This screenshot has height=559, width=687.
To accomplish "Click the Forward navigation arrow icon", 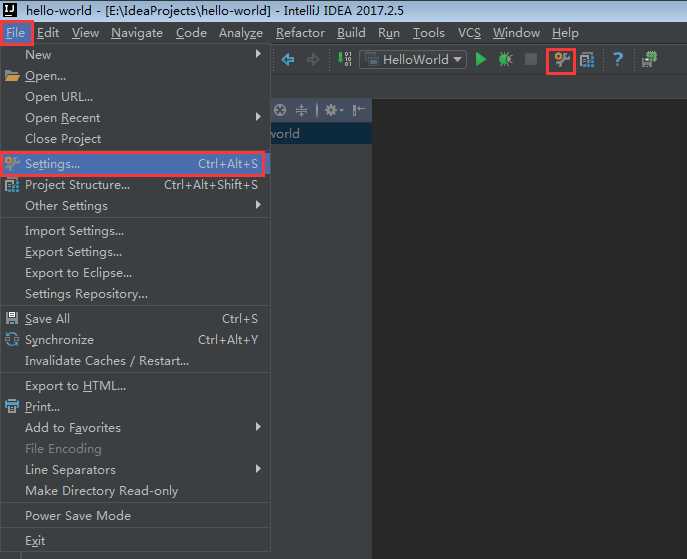I will click(x=313, y=59).
